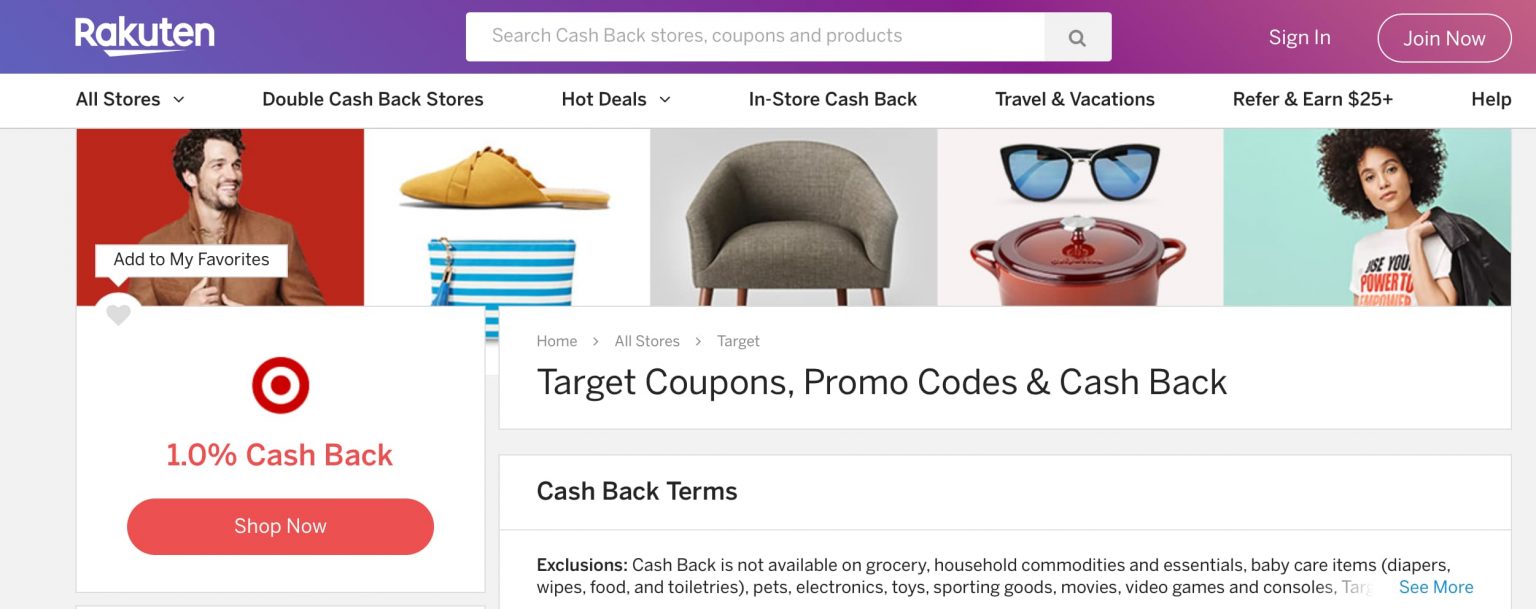Click the sunglasses and red pot image
The height and width of the screenshot is (609, 1536).
[x=1079, y=217]
